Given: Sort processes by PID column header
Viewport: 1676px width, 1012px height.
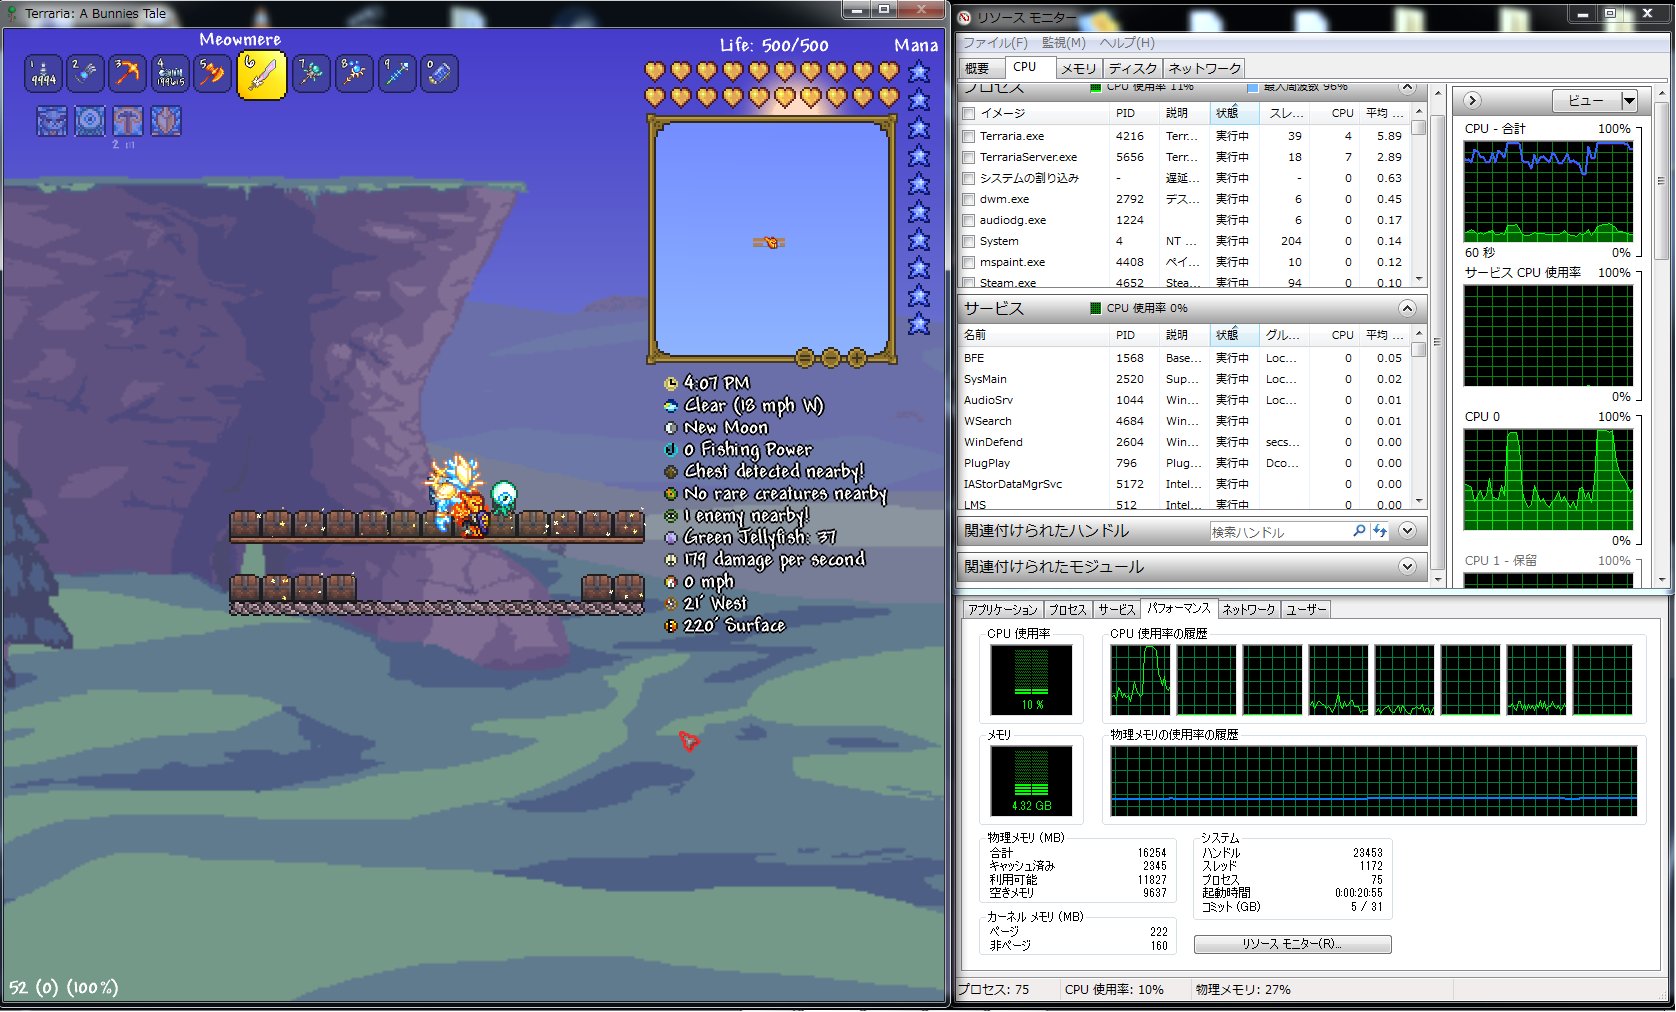Looking at the screenshot, I should [x=1134, y=113].
